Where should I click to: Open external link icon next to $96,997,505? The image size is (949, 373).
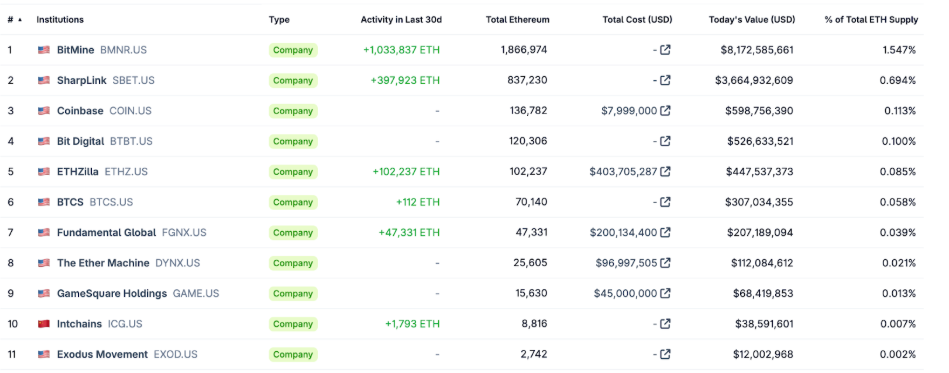point(665,263)
